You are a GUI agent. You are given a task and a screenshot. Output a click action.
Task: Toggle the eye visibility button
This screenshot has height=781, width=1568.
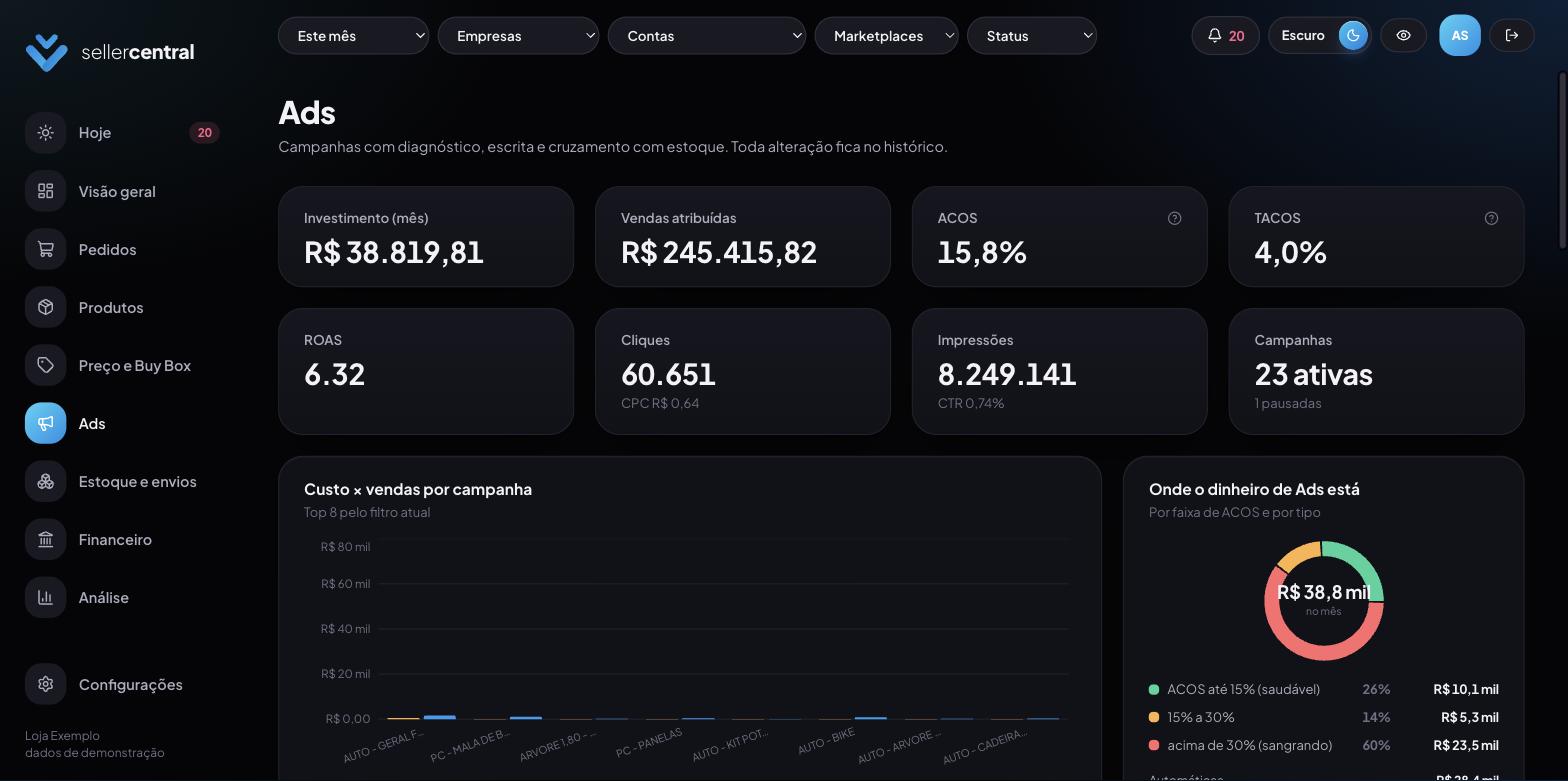1403,35
